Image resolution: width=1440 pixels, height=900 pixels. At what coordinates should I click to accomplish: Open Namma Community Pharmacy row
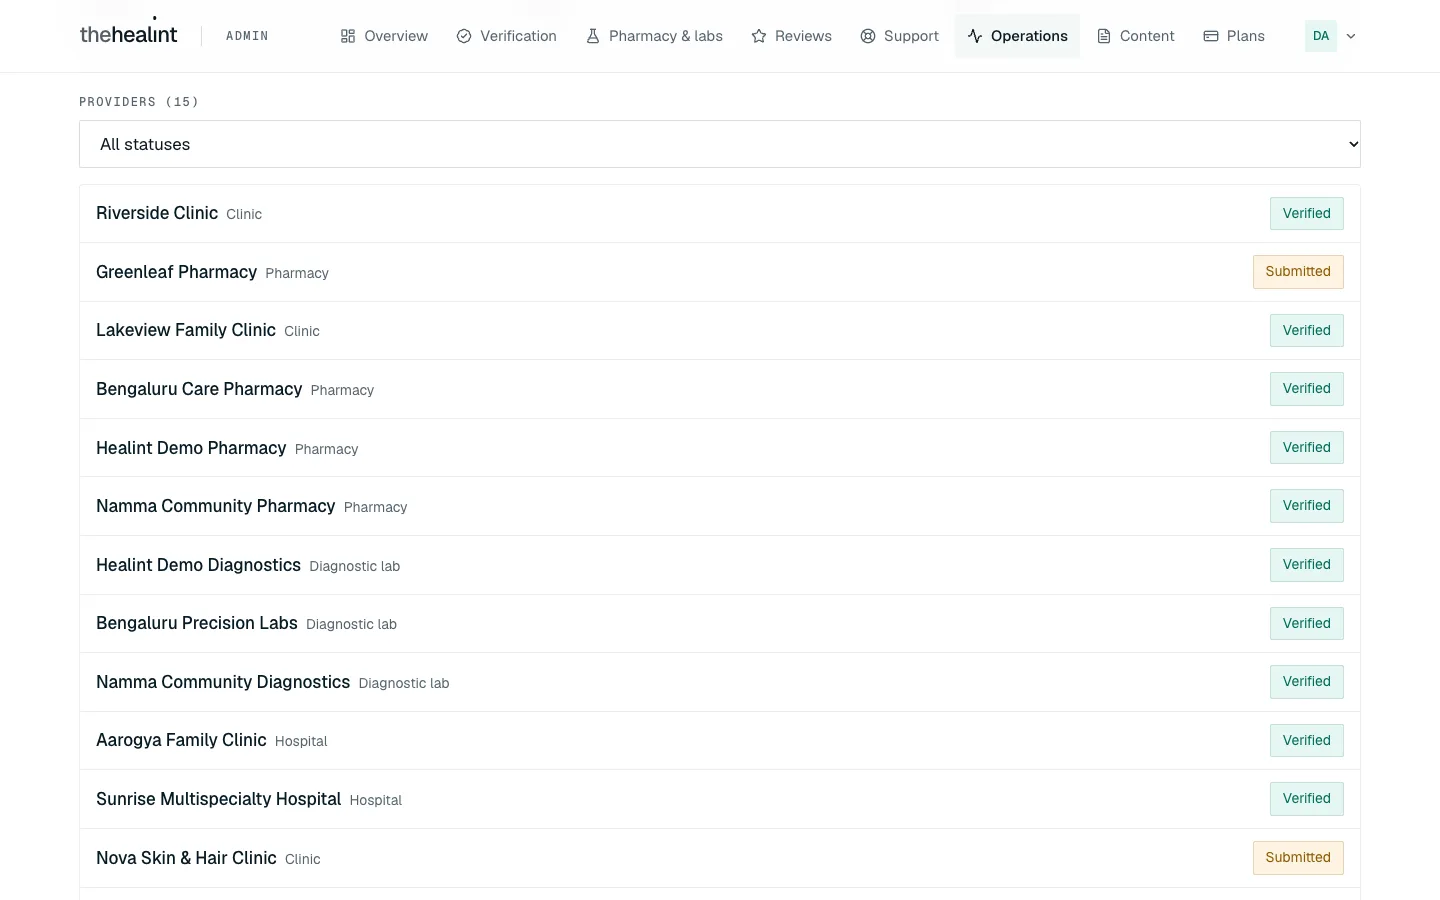[x=720, y=506]
